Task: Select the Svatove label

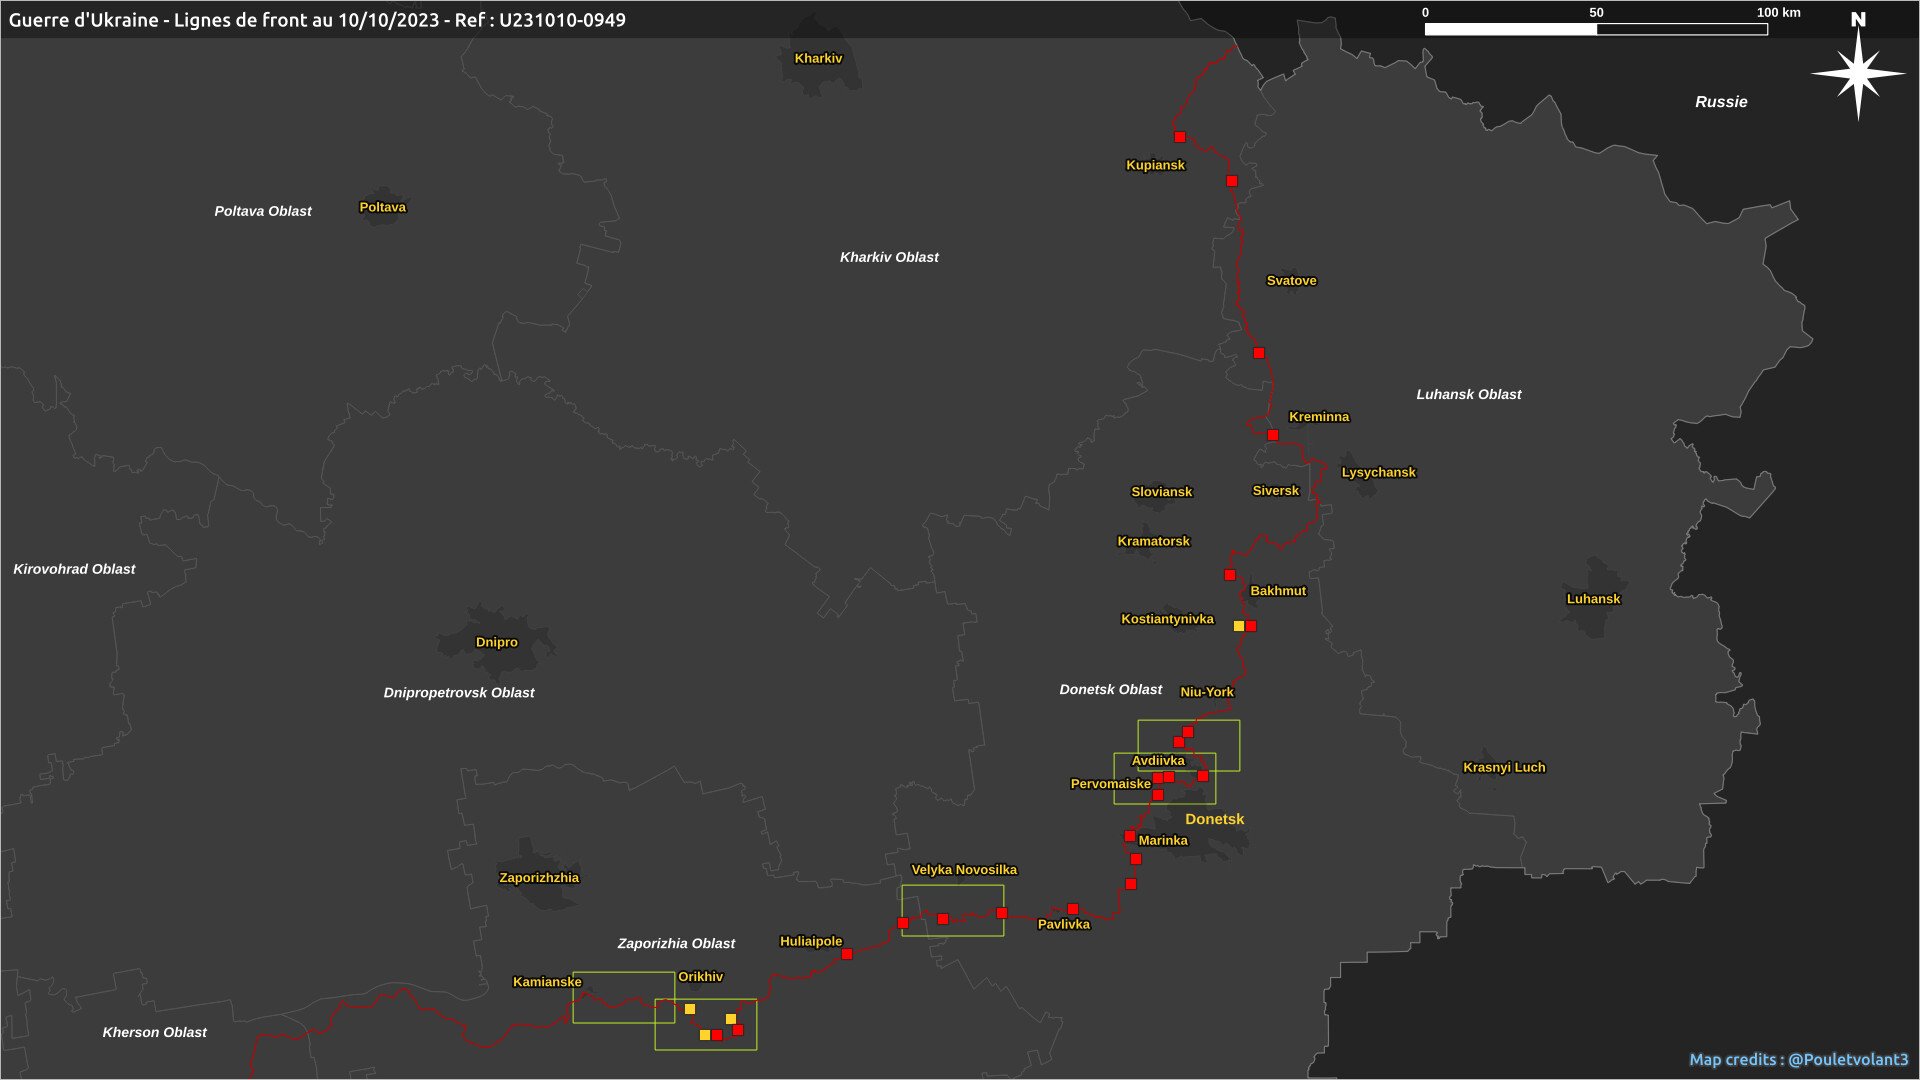Action: [x=1292, y=281]
